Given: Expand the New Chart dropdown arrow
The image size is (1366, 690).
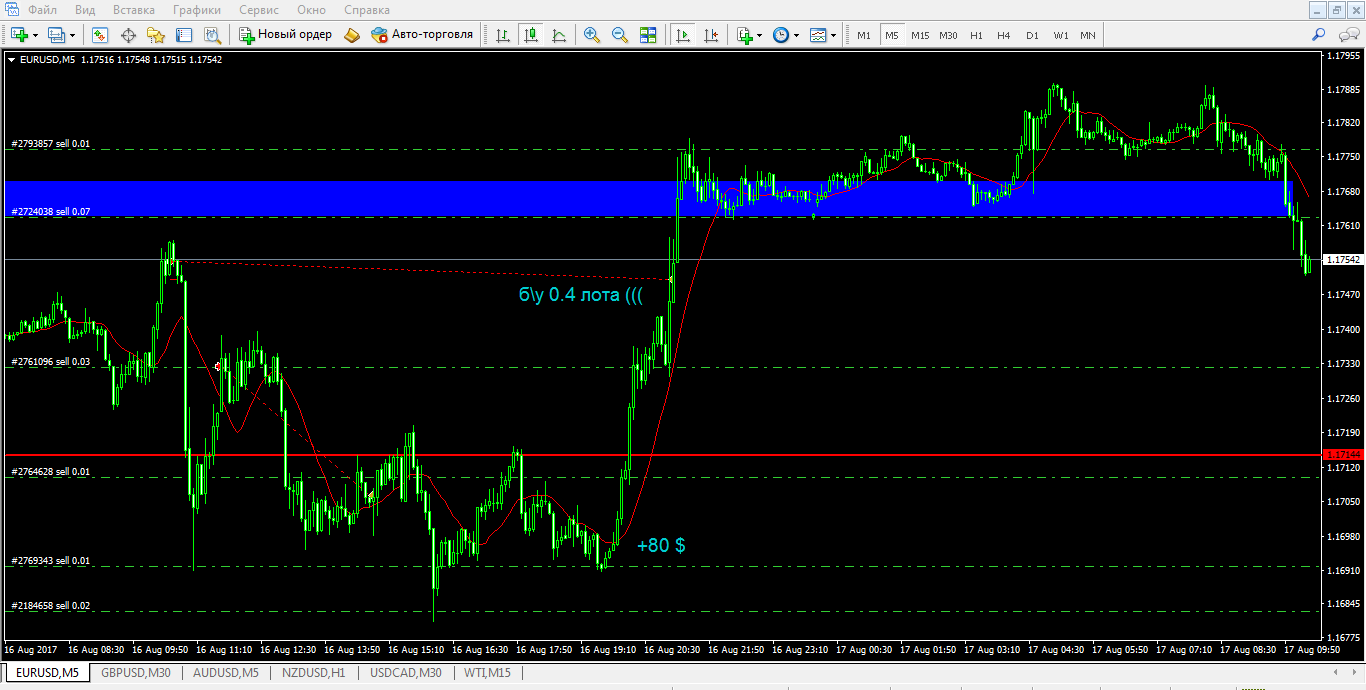Looking at the screenshot, I should point(36,35).
